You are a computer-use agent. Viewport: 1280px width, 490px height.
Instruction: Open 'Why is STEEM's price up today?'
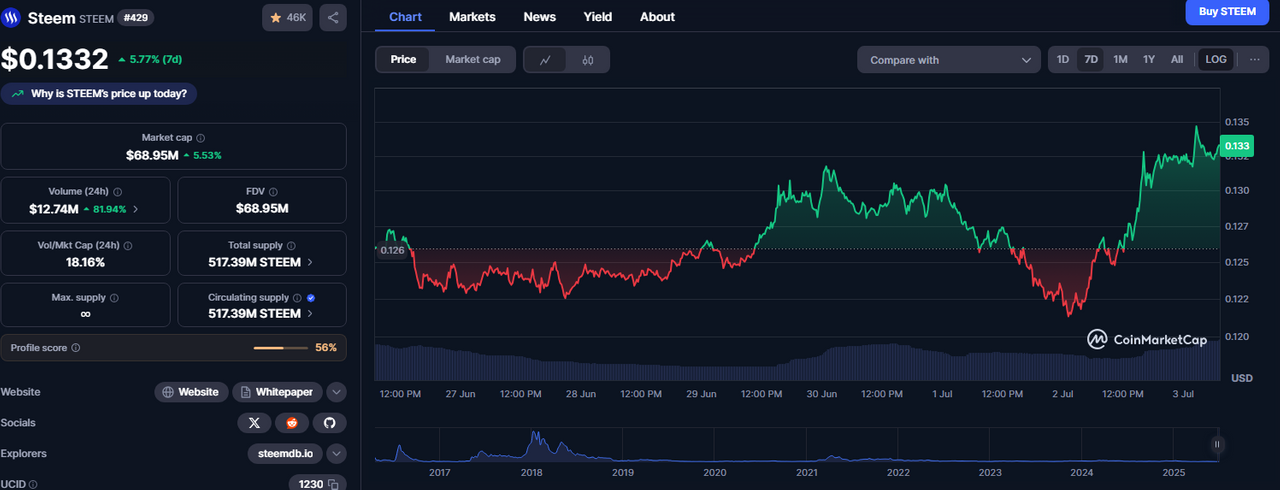100,93
